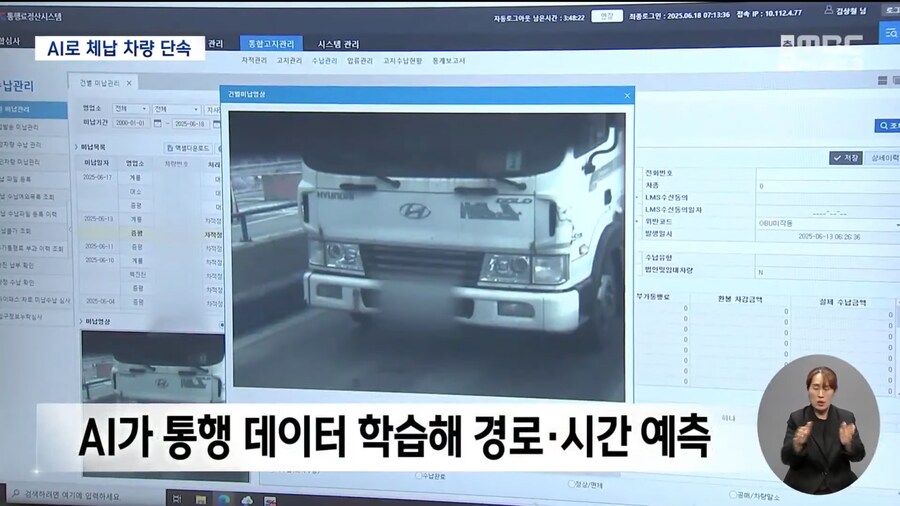Viewport: 900px width, 506px height.
Task: Open the second 영업소 dropdown showing 전체
Action: click(176, 109)
